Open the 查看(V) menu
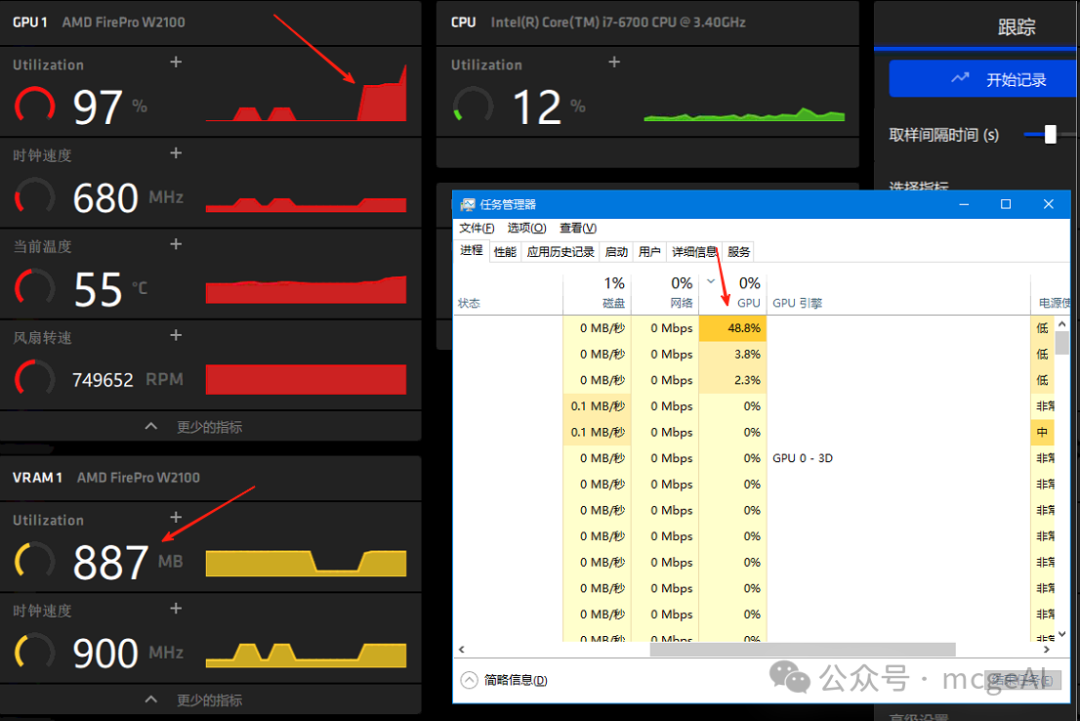The width and height of the screenshot is (1080, 721). tap(578, 228)
